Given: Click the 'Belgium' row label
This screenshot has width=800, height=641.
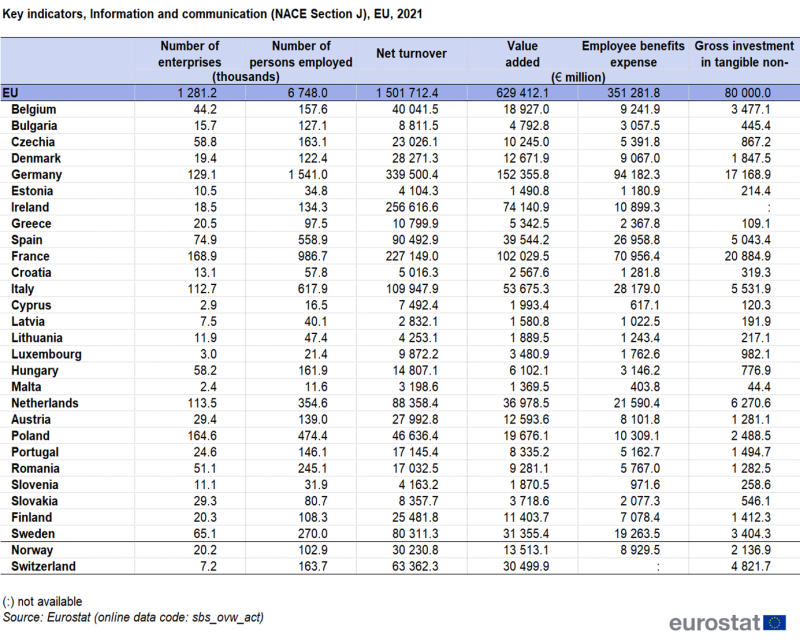Looking at the screenshot, I should coord(34,109).
